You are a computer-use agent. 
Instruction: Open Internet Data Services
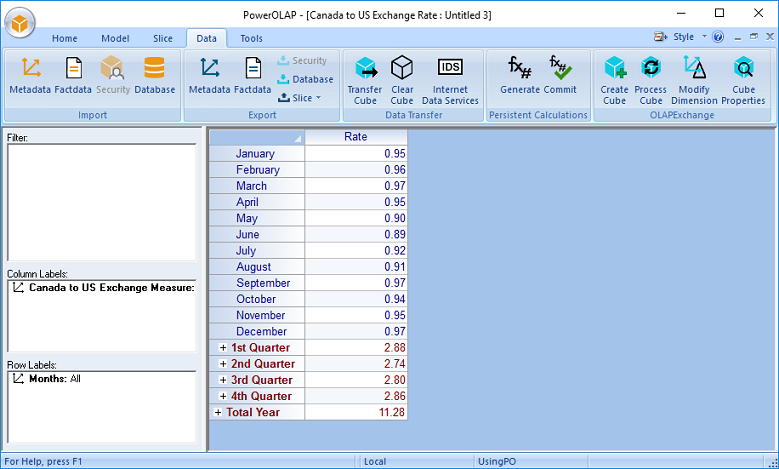pos(450,80)
